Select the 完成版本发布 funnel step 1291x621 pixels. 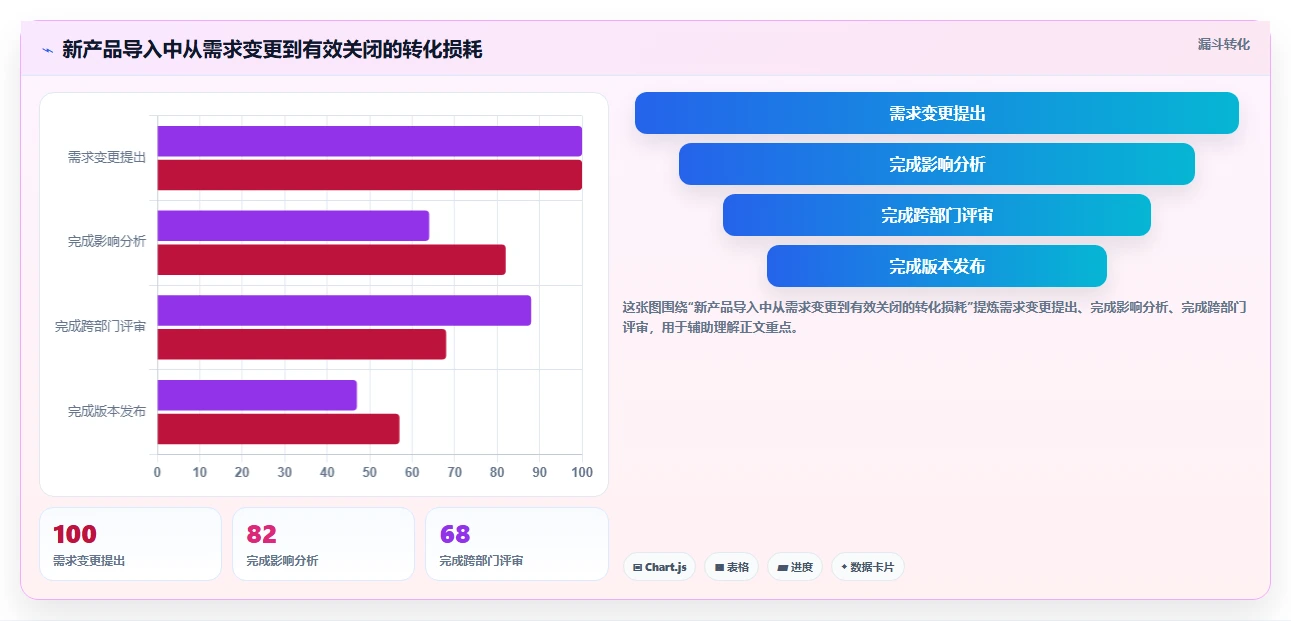click(x=937, y=266)
